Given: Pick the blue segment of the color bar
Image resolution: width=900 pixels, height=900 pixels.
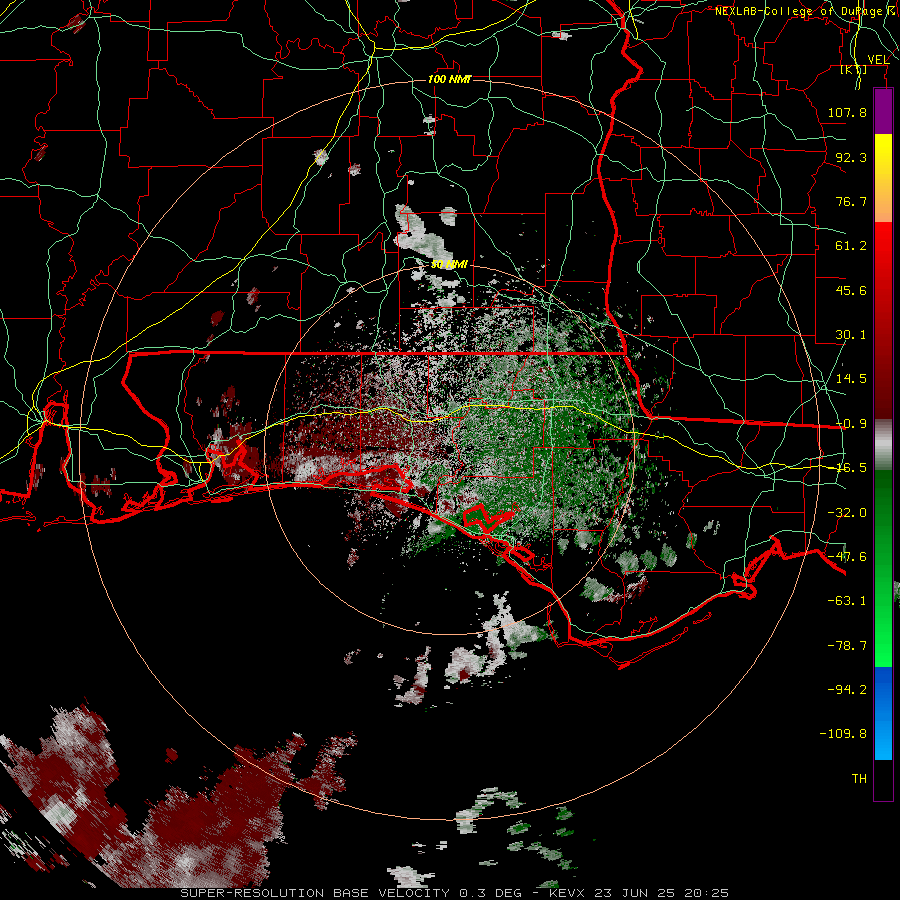Looking at the screenshot, I should pyautogui.click(x=883, y=713).
